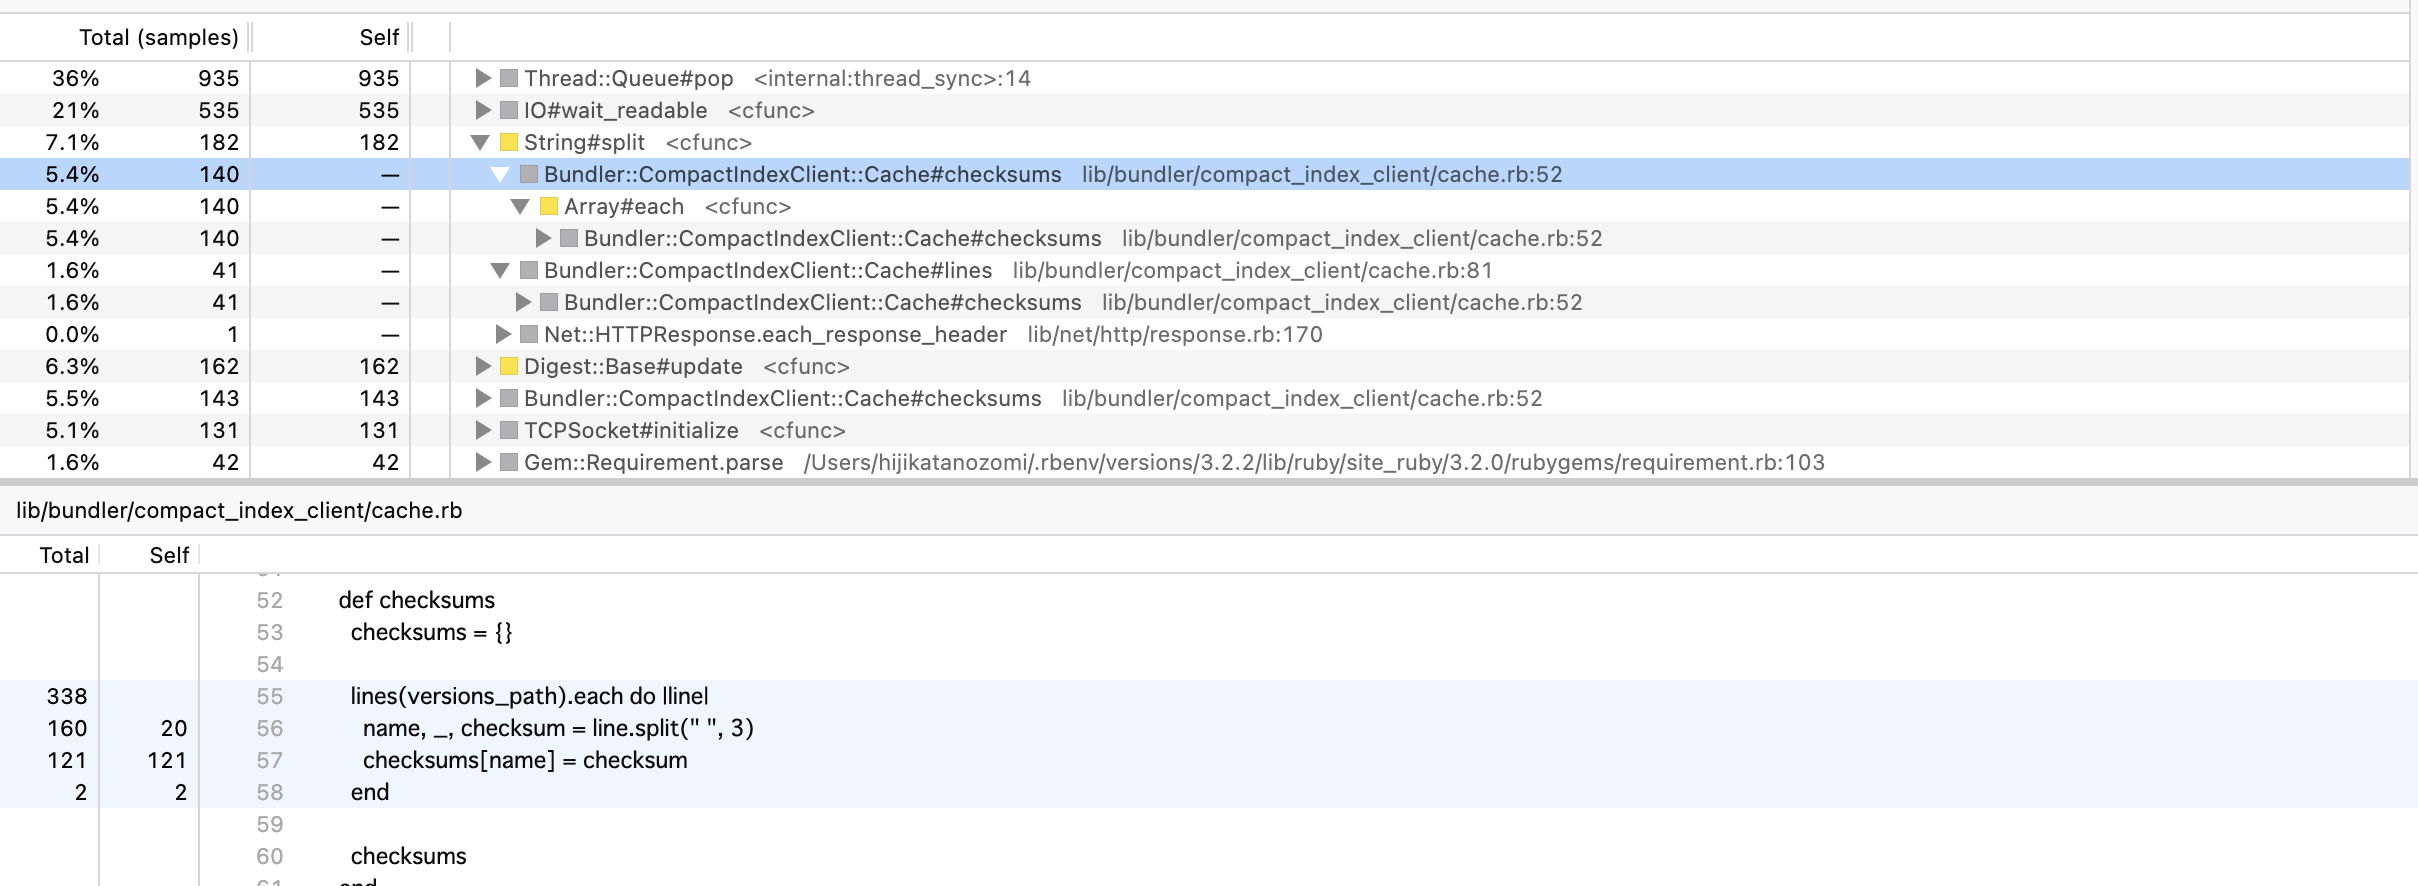The image size is (2418, 886).
Task: Click the yellow icon beside Digest::Base#update
Action: pos(509,366)
